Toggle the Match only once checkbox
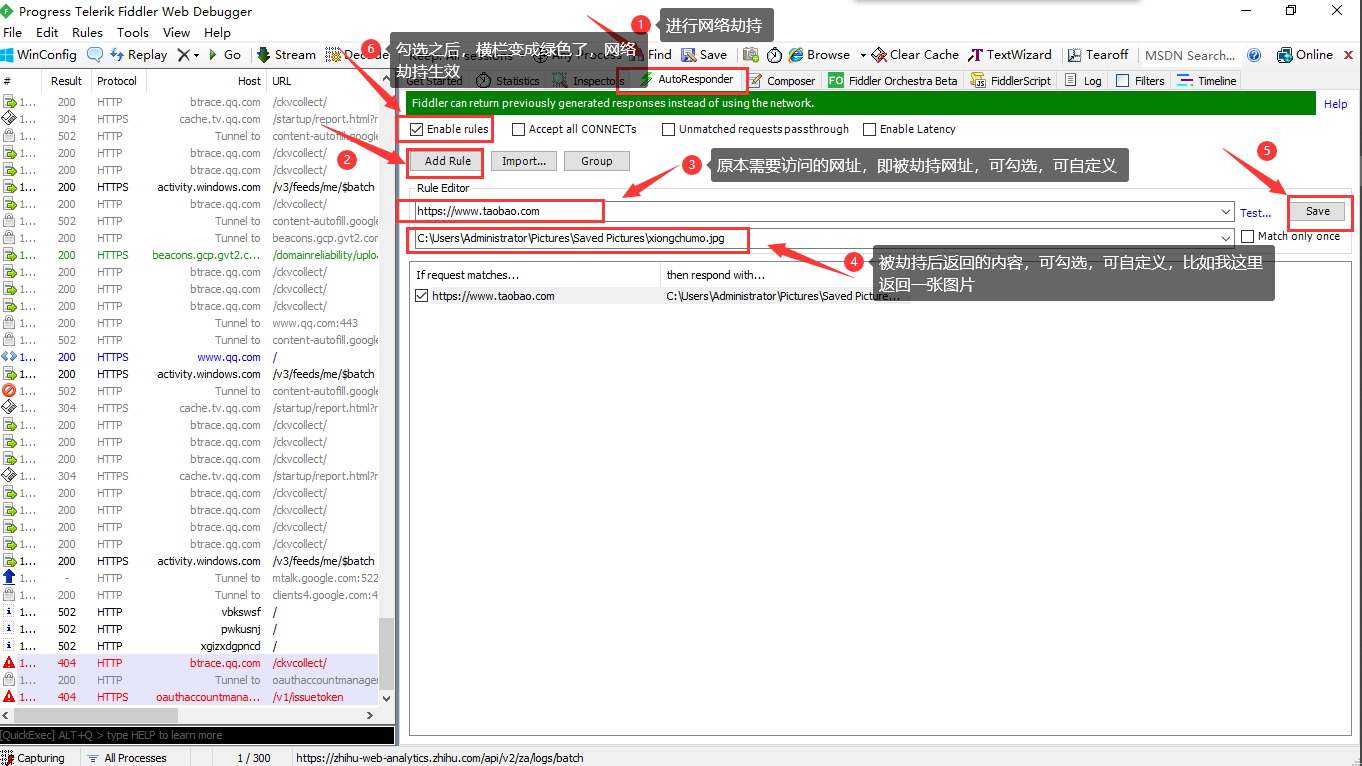Image resolution: width=1362 pixels, height=766 pixels. click(x=1247, y=236)
